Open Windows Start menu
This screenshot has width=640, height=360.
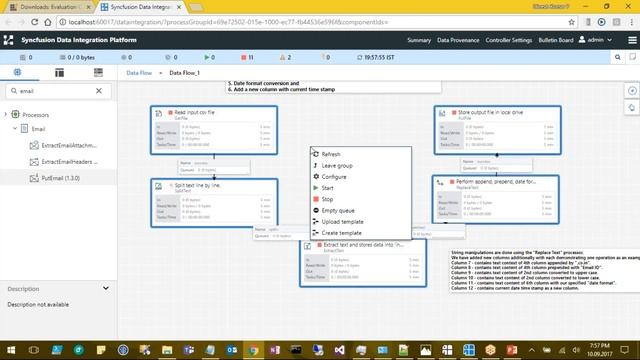[x=11, y=350]
